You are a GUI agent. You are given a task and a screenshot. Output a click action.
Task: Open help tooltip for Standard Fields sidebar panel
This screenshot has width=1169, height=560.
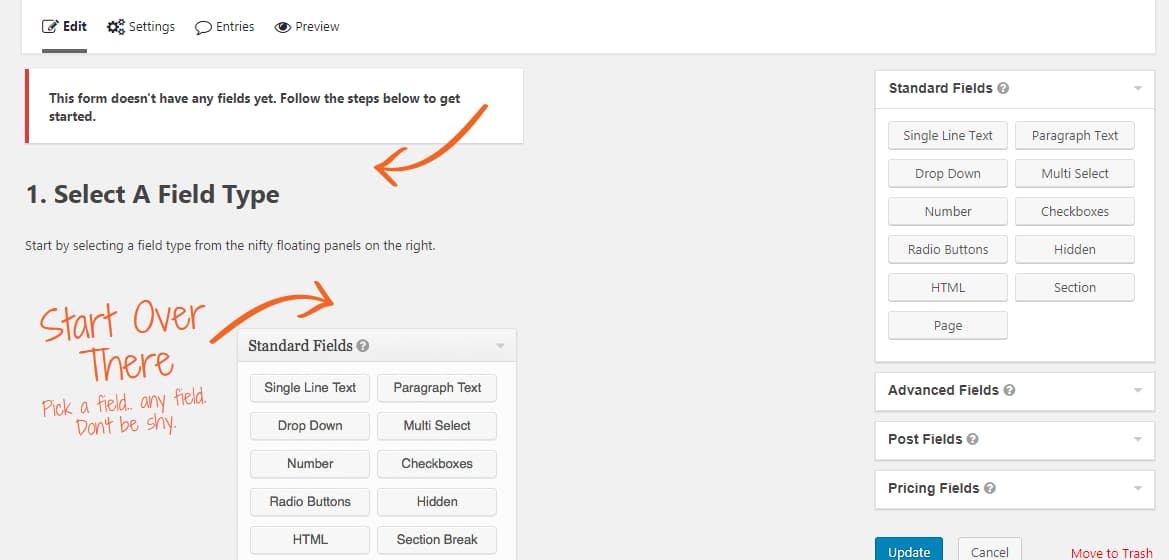(1003, 88)
